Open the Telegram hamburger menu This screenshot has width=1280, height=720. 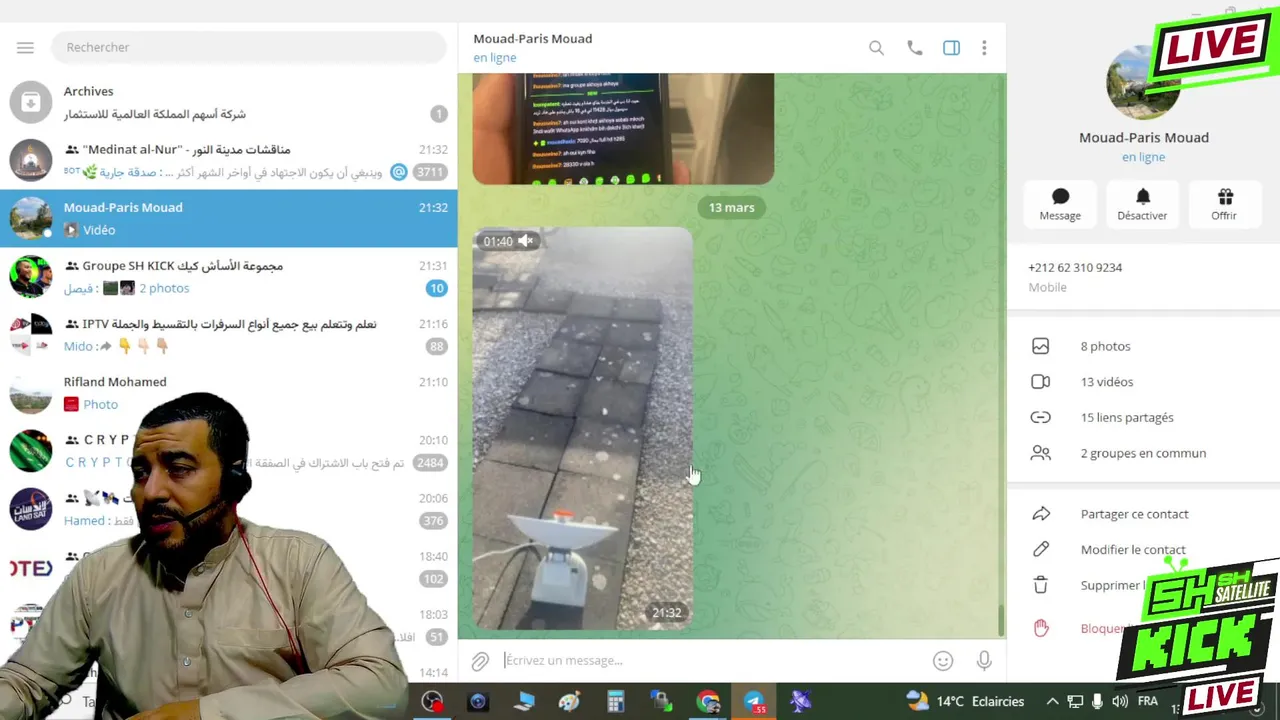pyautogui.click(x=25, y=47)
